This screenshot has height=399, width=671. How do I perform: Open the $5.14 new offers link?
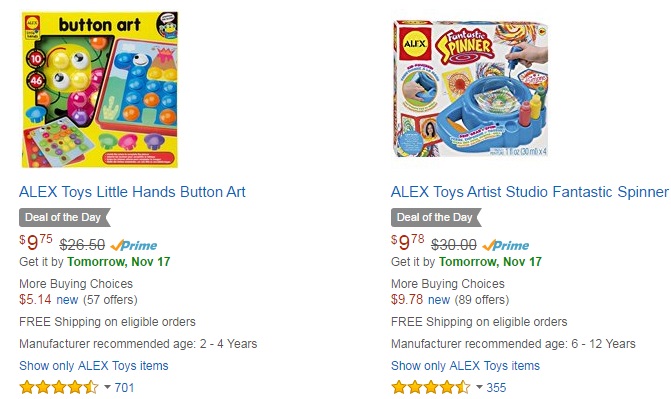(48, 300)
